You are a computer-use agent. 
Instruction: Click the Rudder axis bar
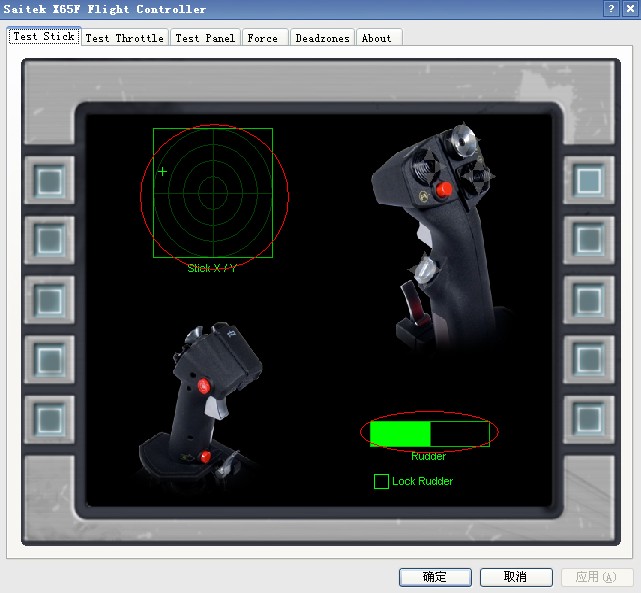(x=430, y=433)
